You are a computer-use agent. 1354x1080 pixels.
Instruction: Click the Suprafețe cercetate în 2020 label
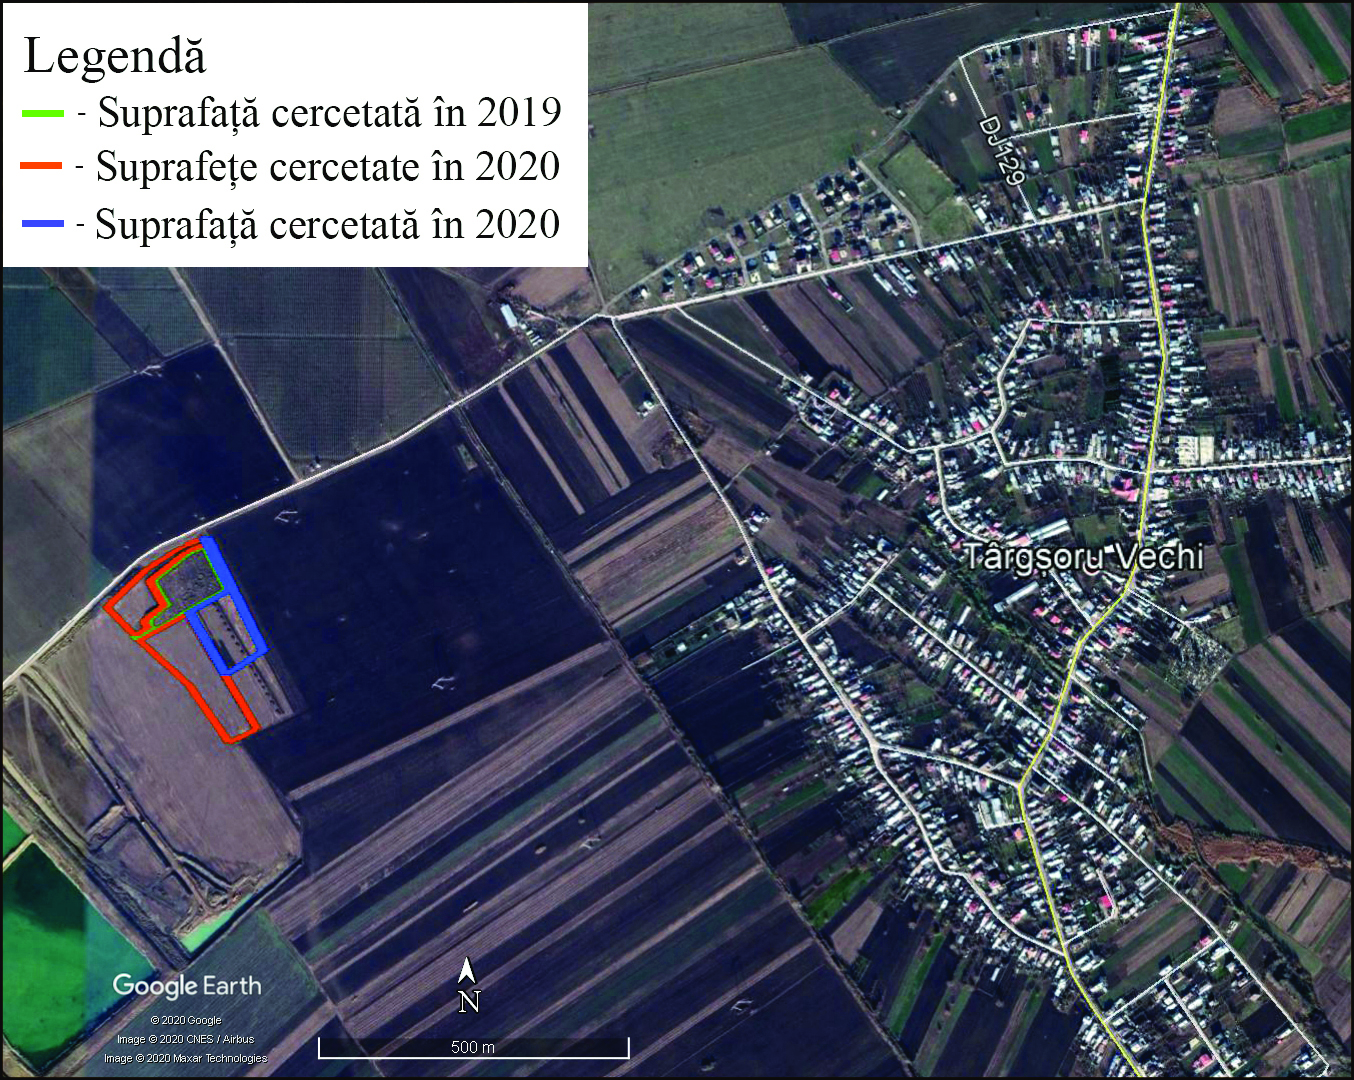click(327, 167)
